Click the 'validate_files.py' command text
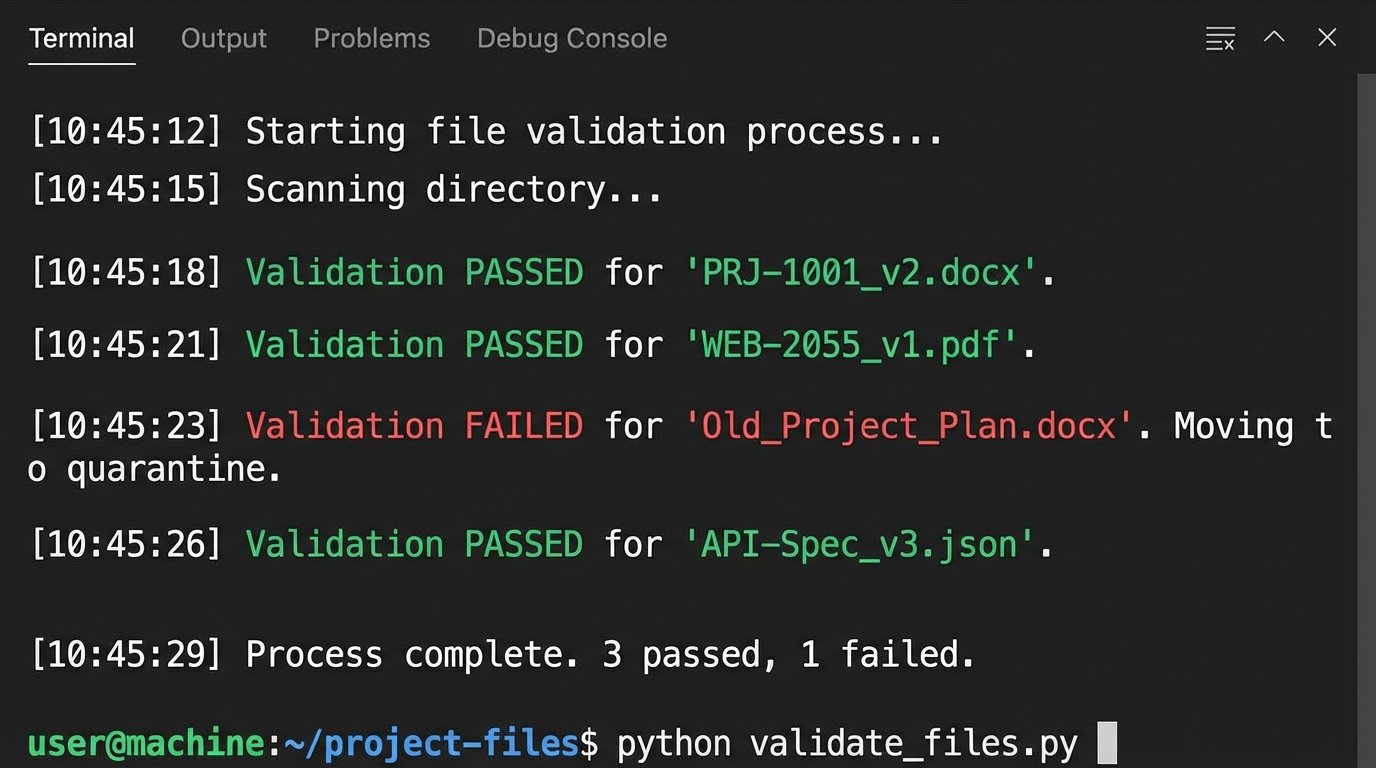Screen dimensions: 1376x768 [914, 743]
